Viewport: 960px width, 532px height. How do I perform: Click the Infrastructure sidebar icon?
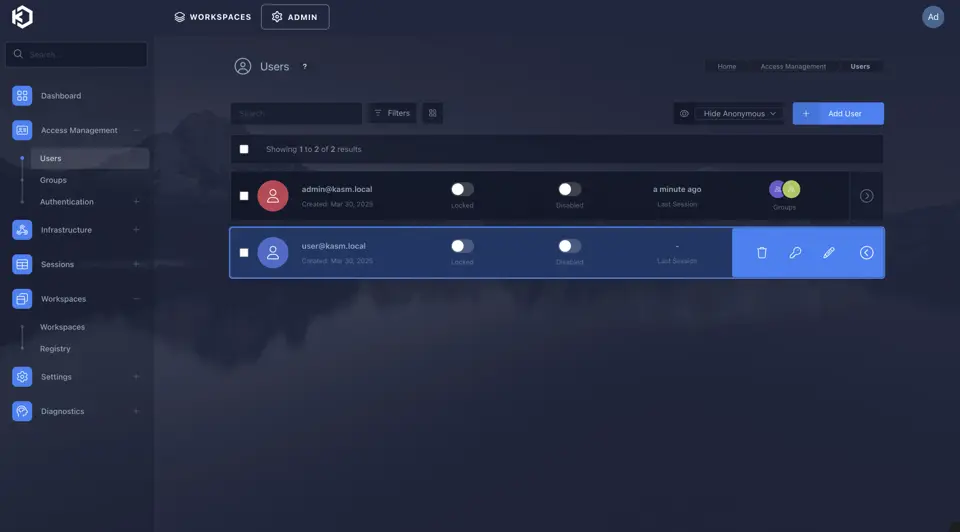[22, 230]
